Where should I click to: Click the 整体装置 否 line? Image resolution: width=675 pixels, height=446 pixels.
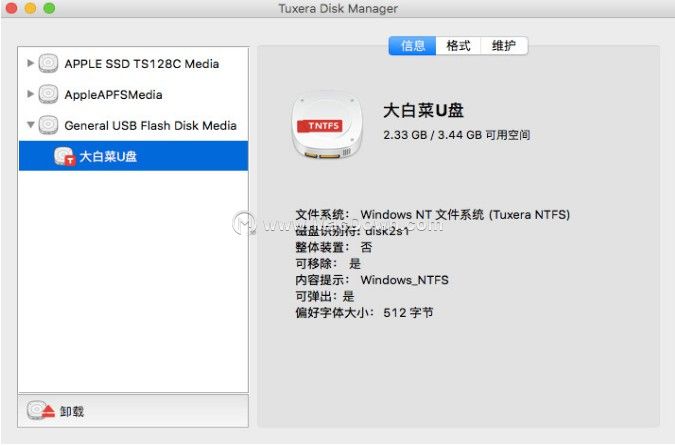pyautogui.click(x=334, y=247)
